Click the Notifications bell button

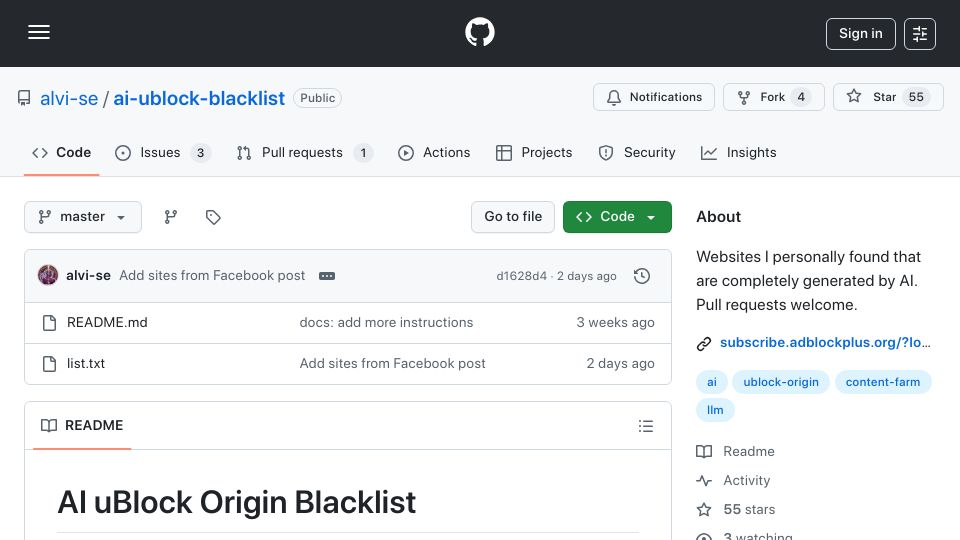[653, 97]
